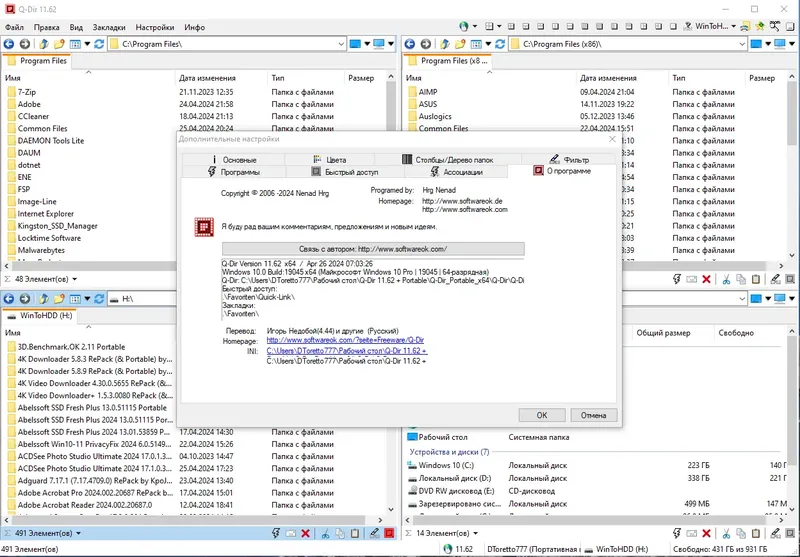Go up one folder in top-left Program Files pane
The image size is (800, 557).
coord(44,44)
